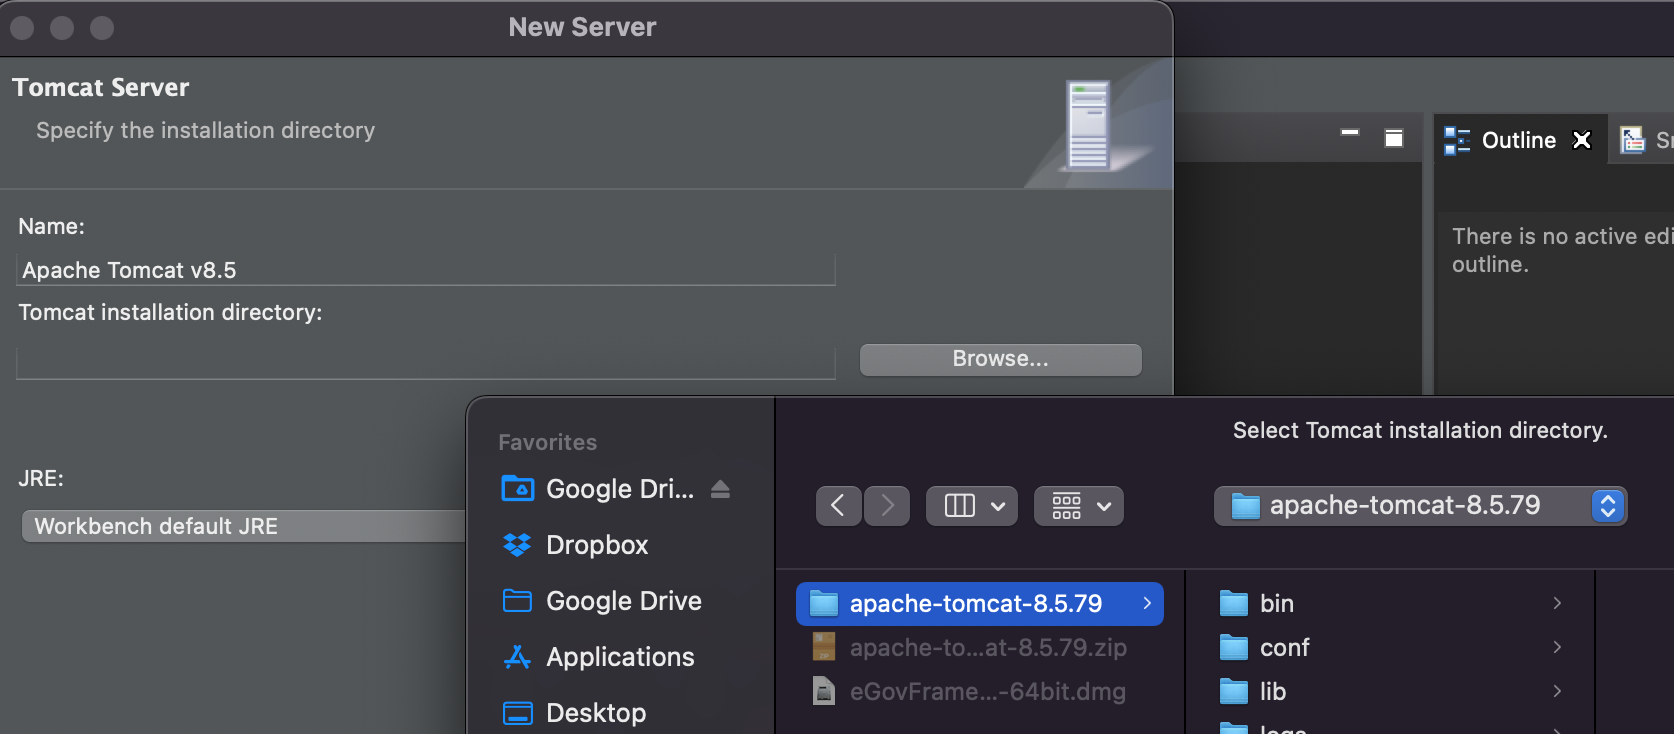Click the Name field with Apache Tomcat v8.5
Viewport: 1674px width, 734px height.
pyautogui.click(x=426, y=270)
